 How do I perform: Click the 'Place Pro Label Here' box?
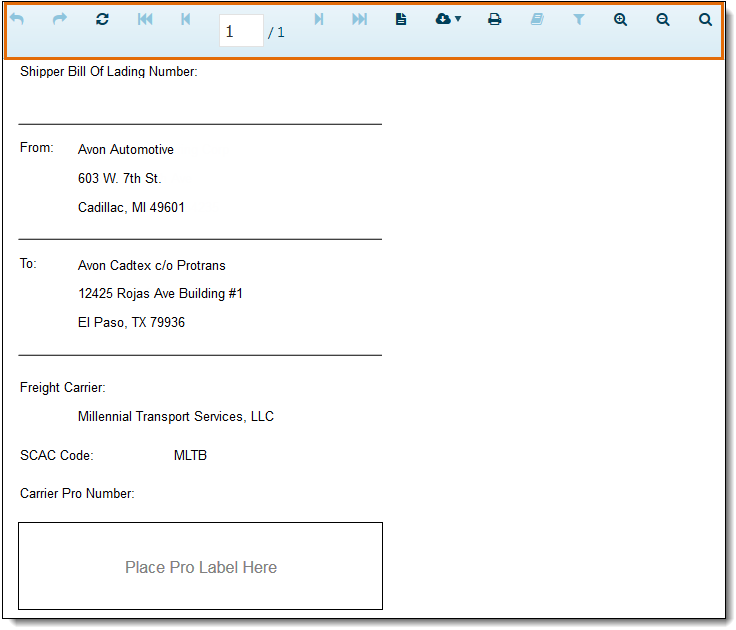(x=200, y=566)
